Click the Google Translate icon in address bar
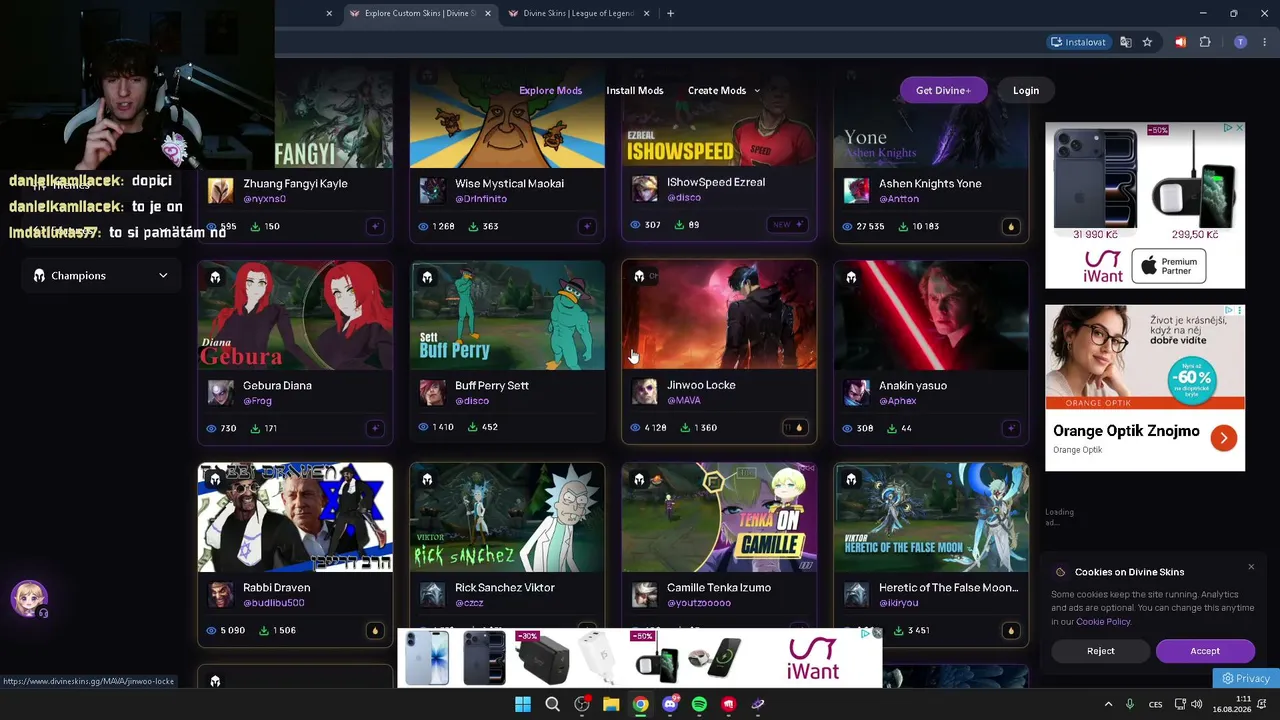 pos(1126,42)
